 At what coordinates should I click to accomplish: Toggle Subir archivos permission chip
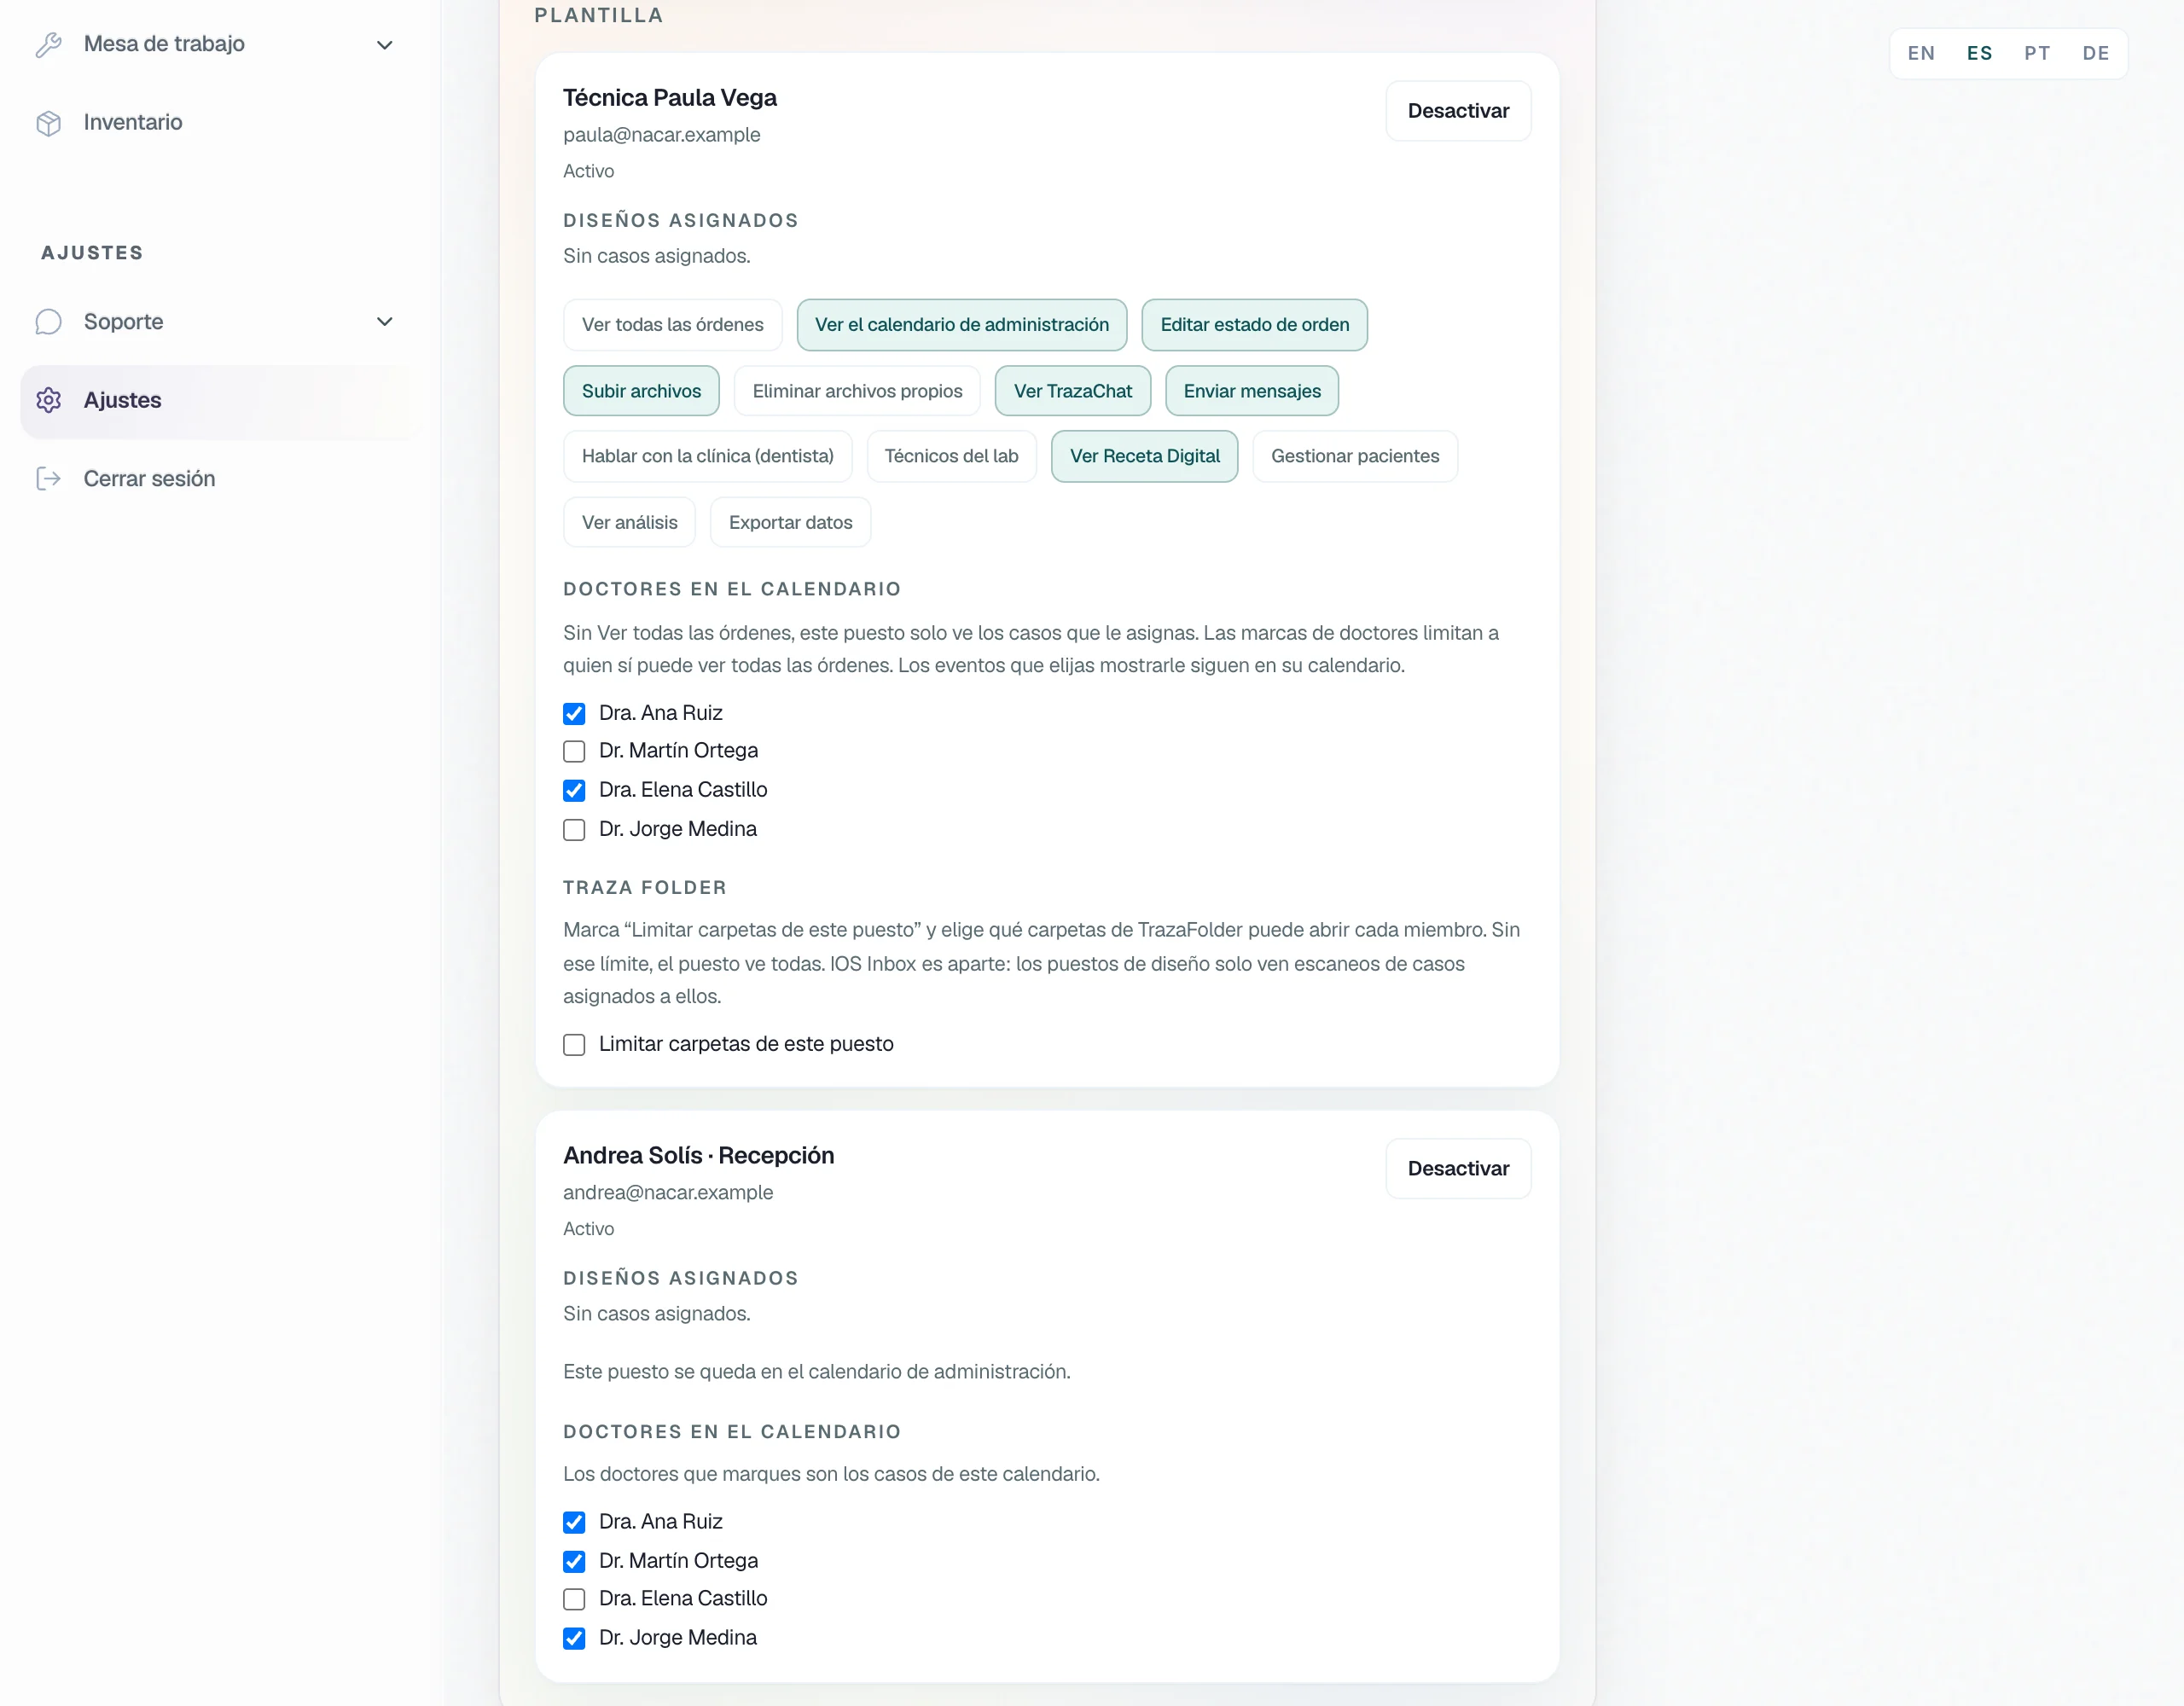(642, 392)
